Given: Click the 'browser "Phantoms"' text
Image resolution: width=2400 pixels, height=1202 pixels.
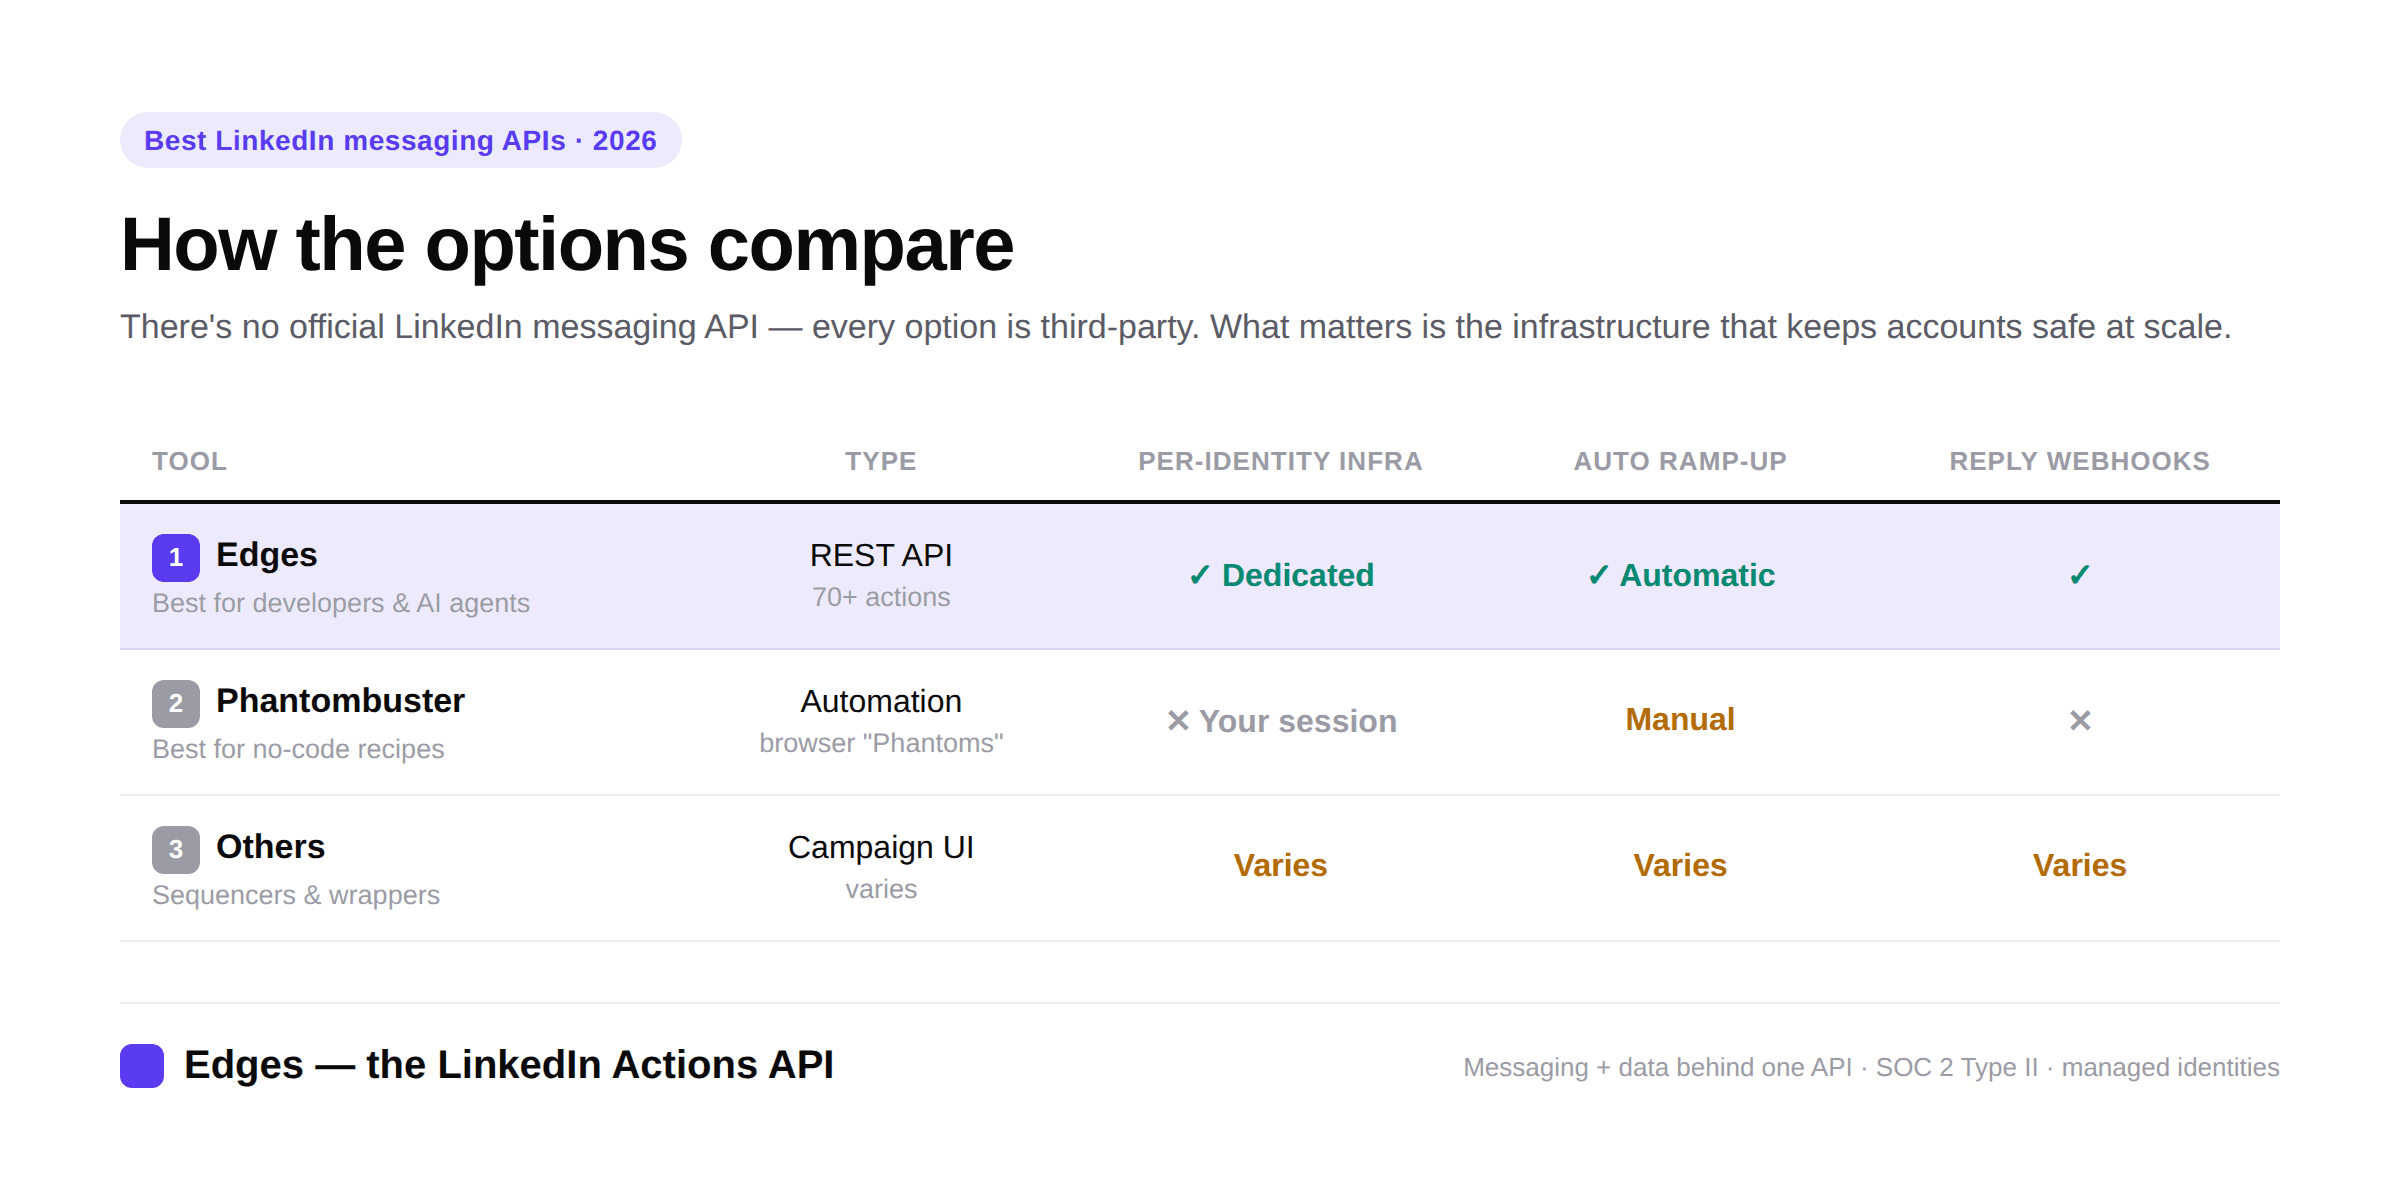Looking at the screenshot, I should (x=881, y=743).
